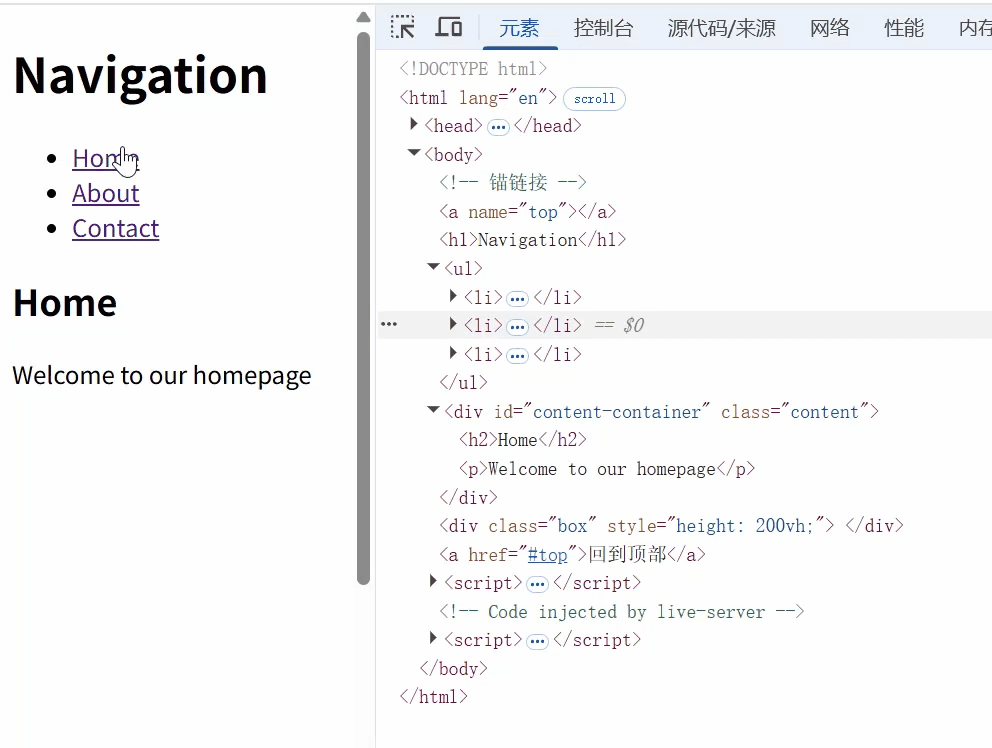
Task: Expand the head element
Action: click(414, 124)
